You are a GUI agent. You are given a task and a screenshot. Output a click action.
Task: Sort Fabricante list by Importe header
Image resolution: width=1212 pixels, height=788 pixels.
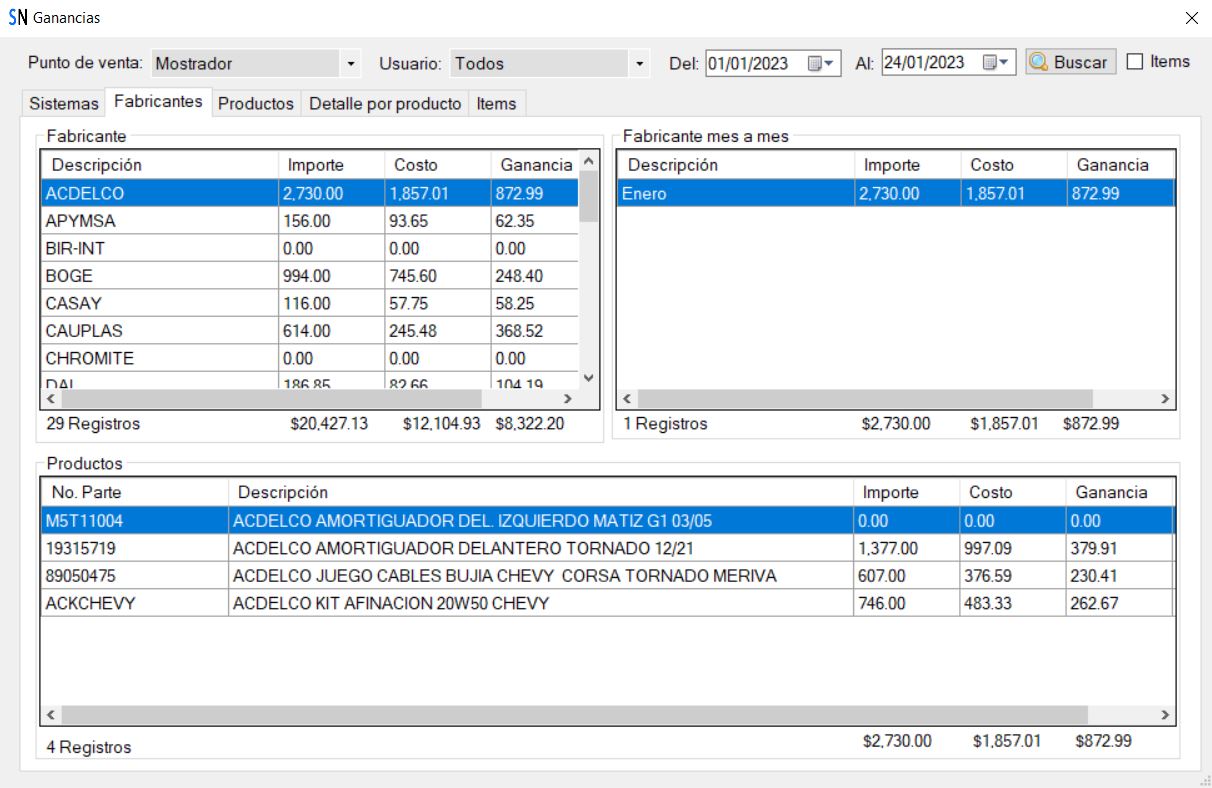point(331,165)
